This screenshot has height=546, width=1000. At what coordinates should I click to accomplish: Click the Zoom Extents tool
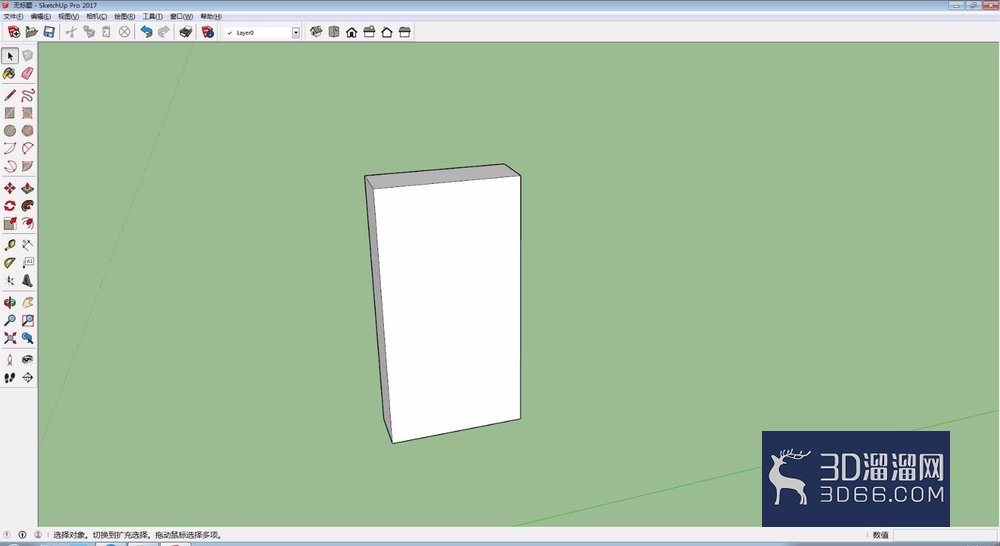(10, 338)
